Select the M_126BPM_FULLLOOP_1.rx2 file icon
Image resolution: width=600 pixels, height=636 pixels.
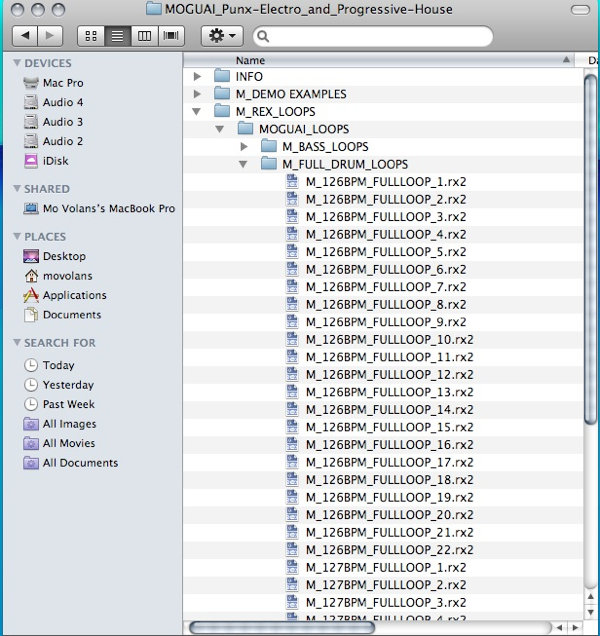point(292,181)
